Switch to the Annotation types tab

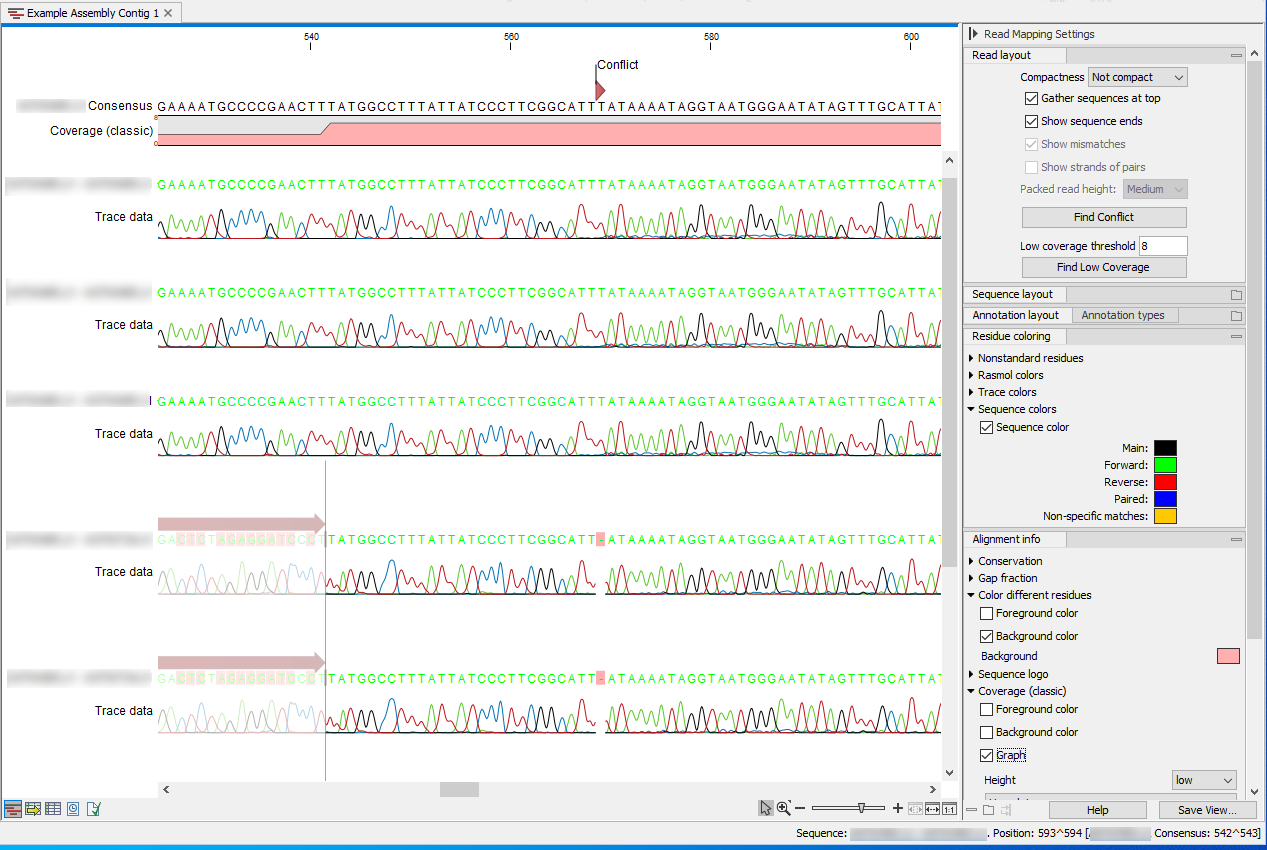[x=1124, y=315]
